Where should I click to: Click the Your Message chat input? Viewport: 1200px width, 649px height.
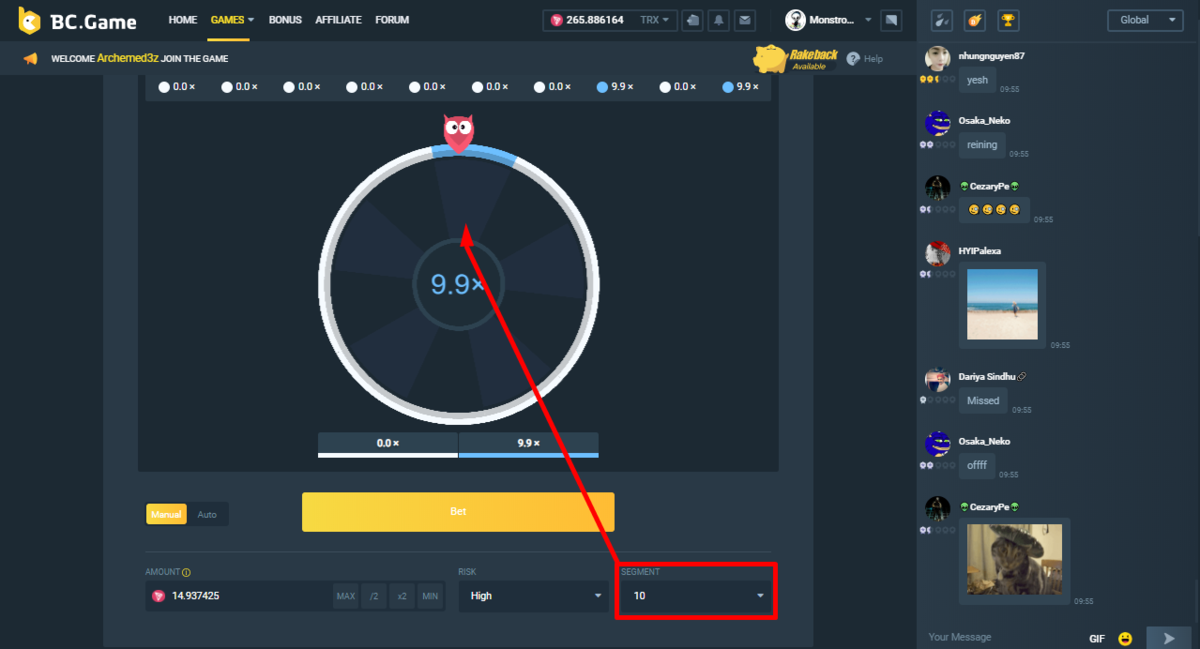[1000, 637]
